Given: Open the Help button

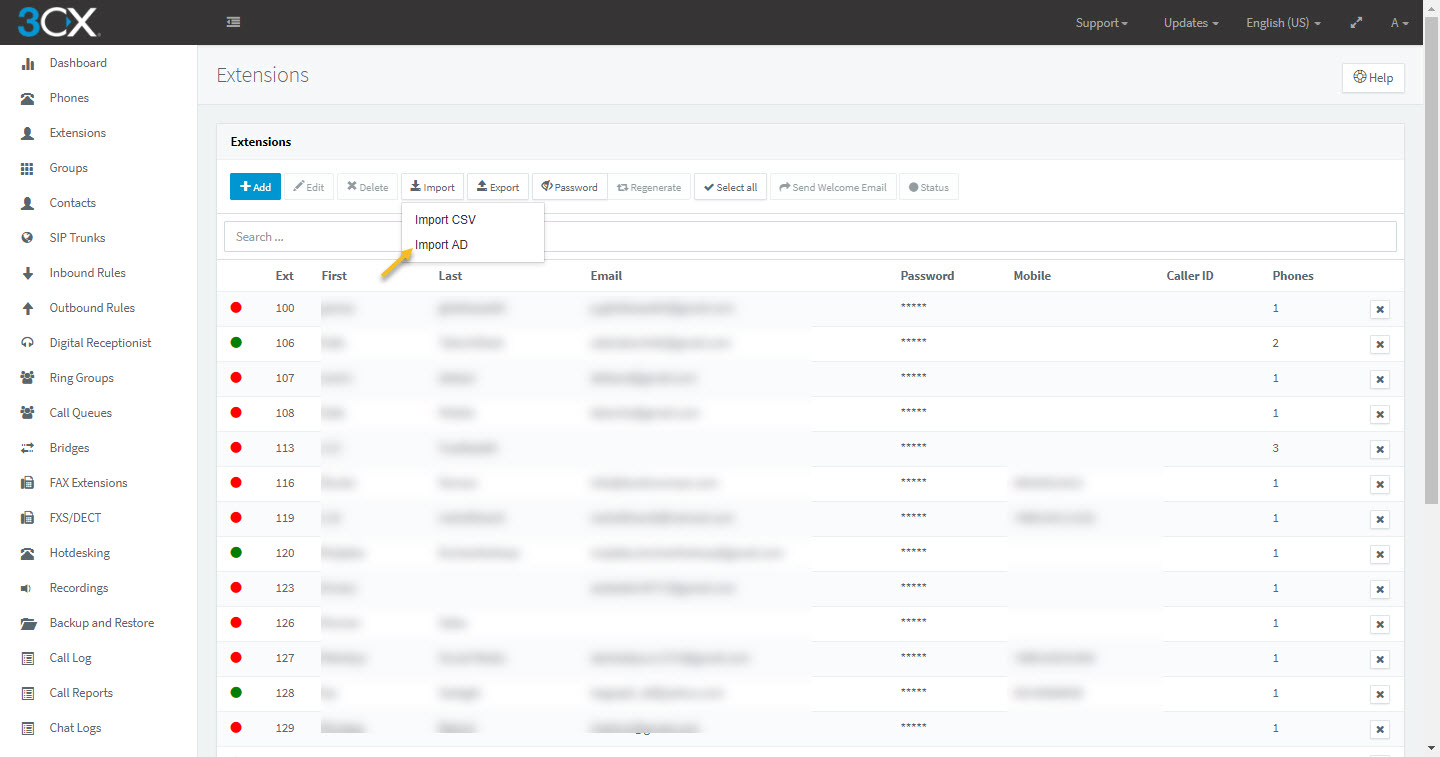Looking at the screenshot, I should tap(1373, 78).
